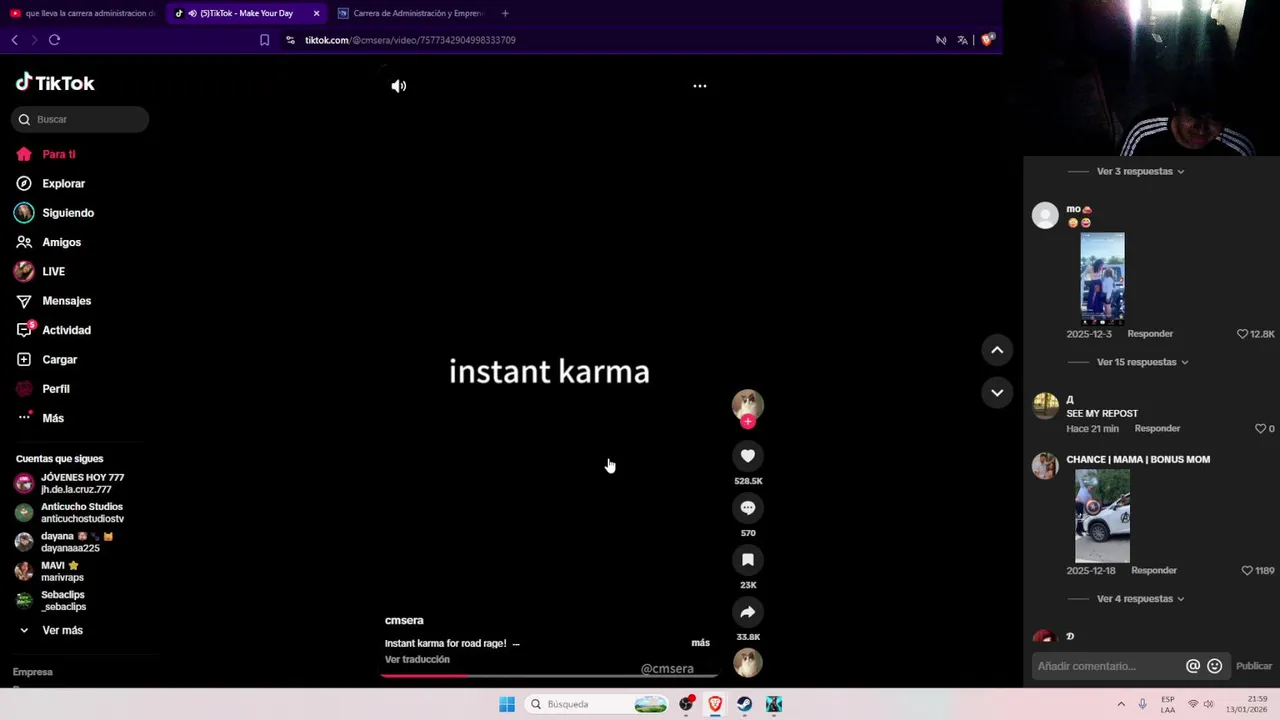Image resolution: width=1280 pixels, height=720 pixels.
Task: Reply to CHANCE MAMA BONUS MOM comment
Action: pos(1154,571)
